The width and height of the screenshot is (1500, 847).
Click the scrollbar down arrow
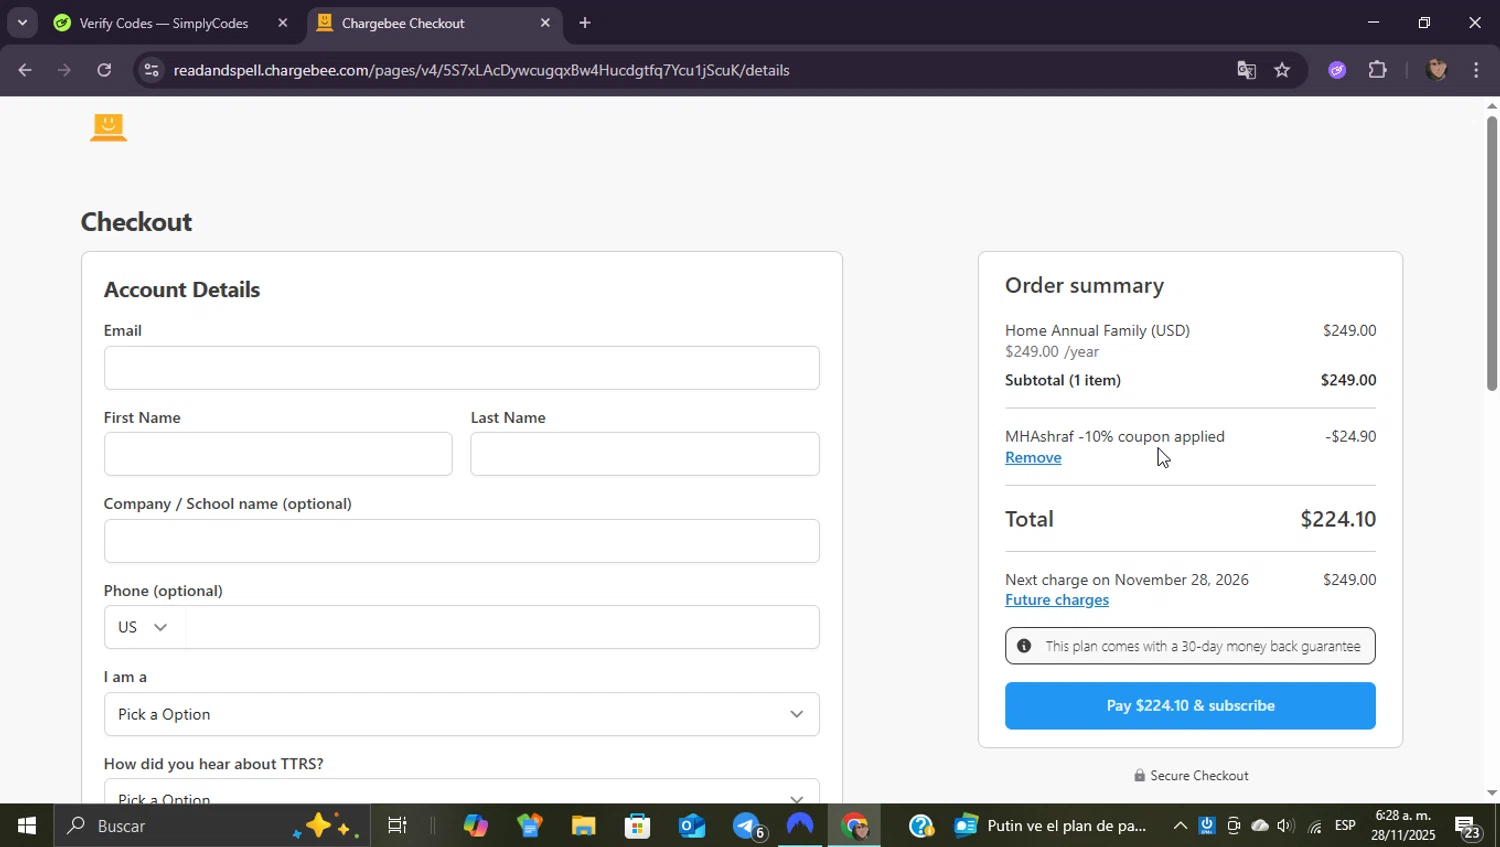pos(1492,793)
